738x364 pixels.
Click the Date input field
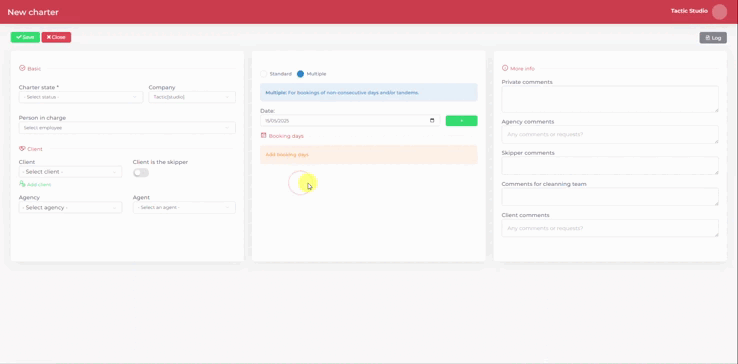click(350, 121)
